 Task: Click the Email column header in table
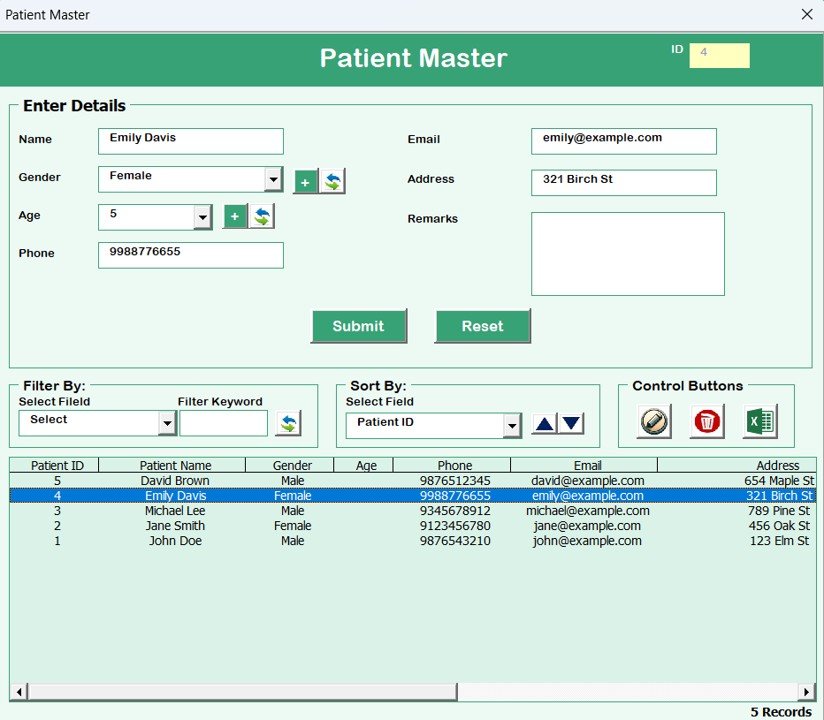(584, 465)
